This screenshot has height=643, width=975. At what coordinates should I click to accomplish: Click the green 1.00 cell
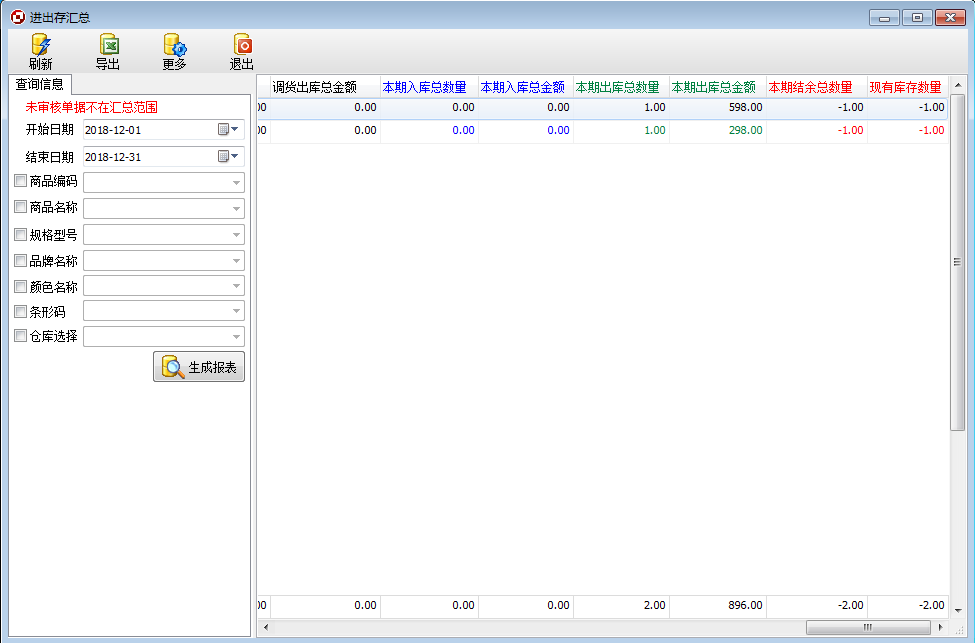point(621,130)
